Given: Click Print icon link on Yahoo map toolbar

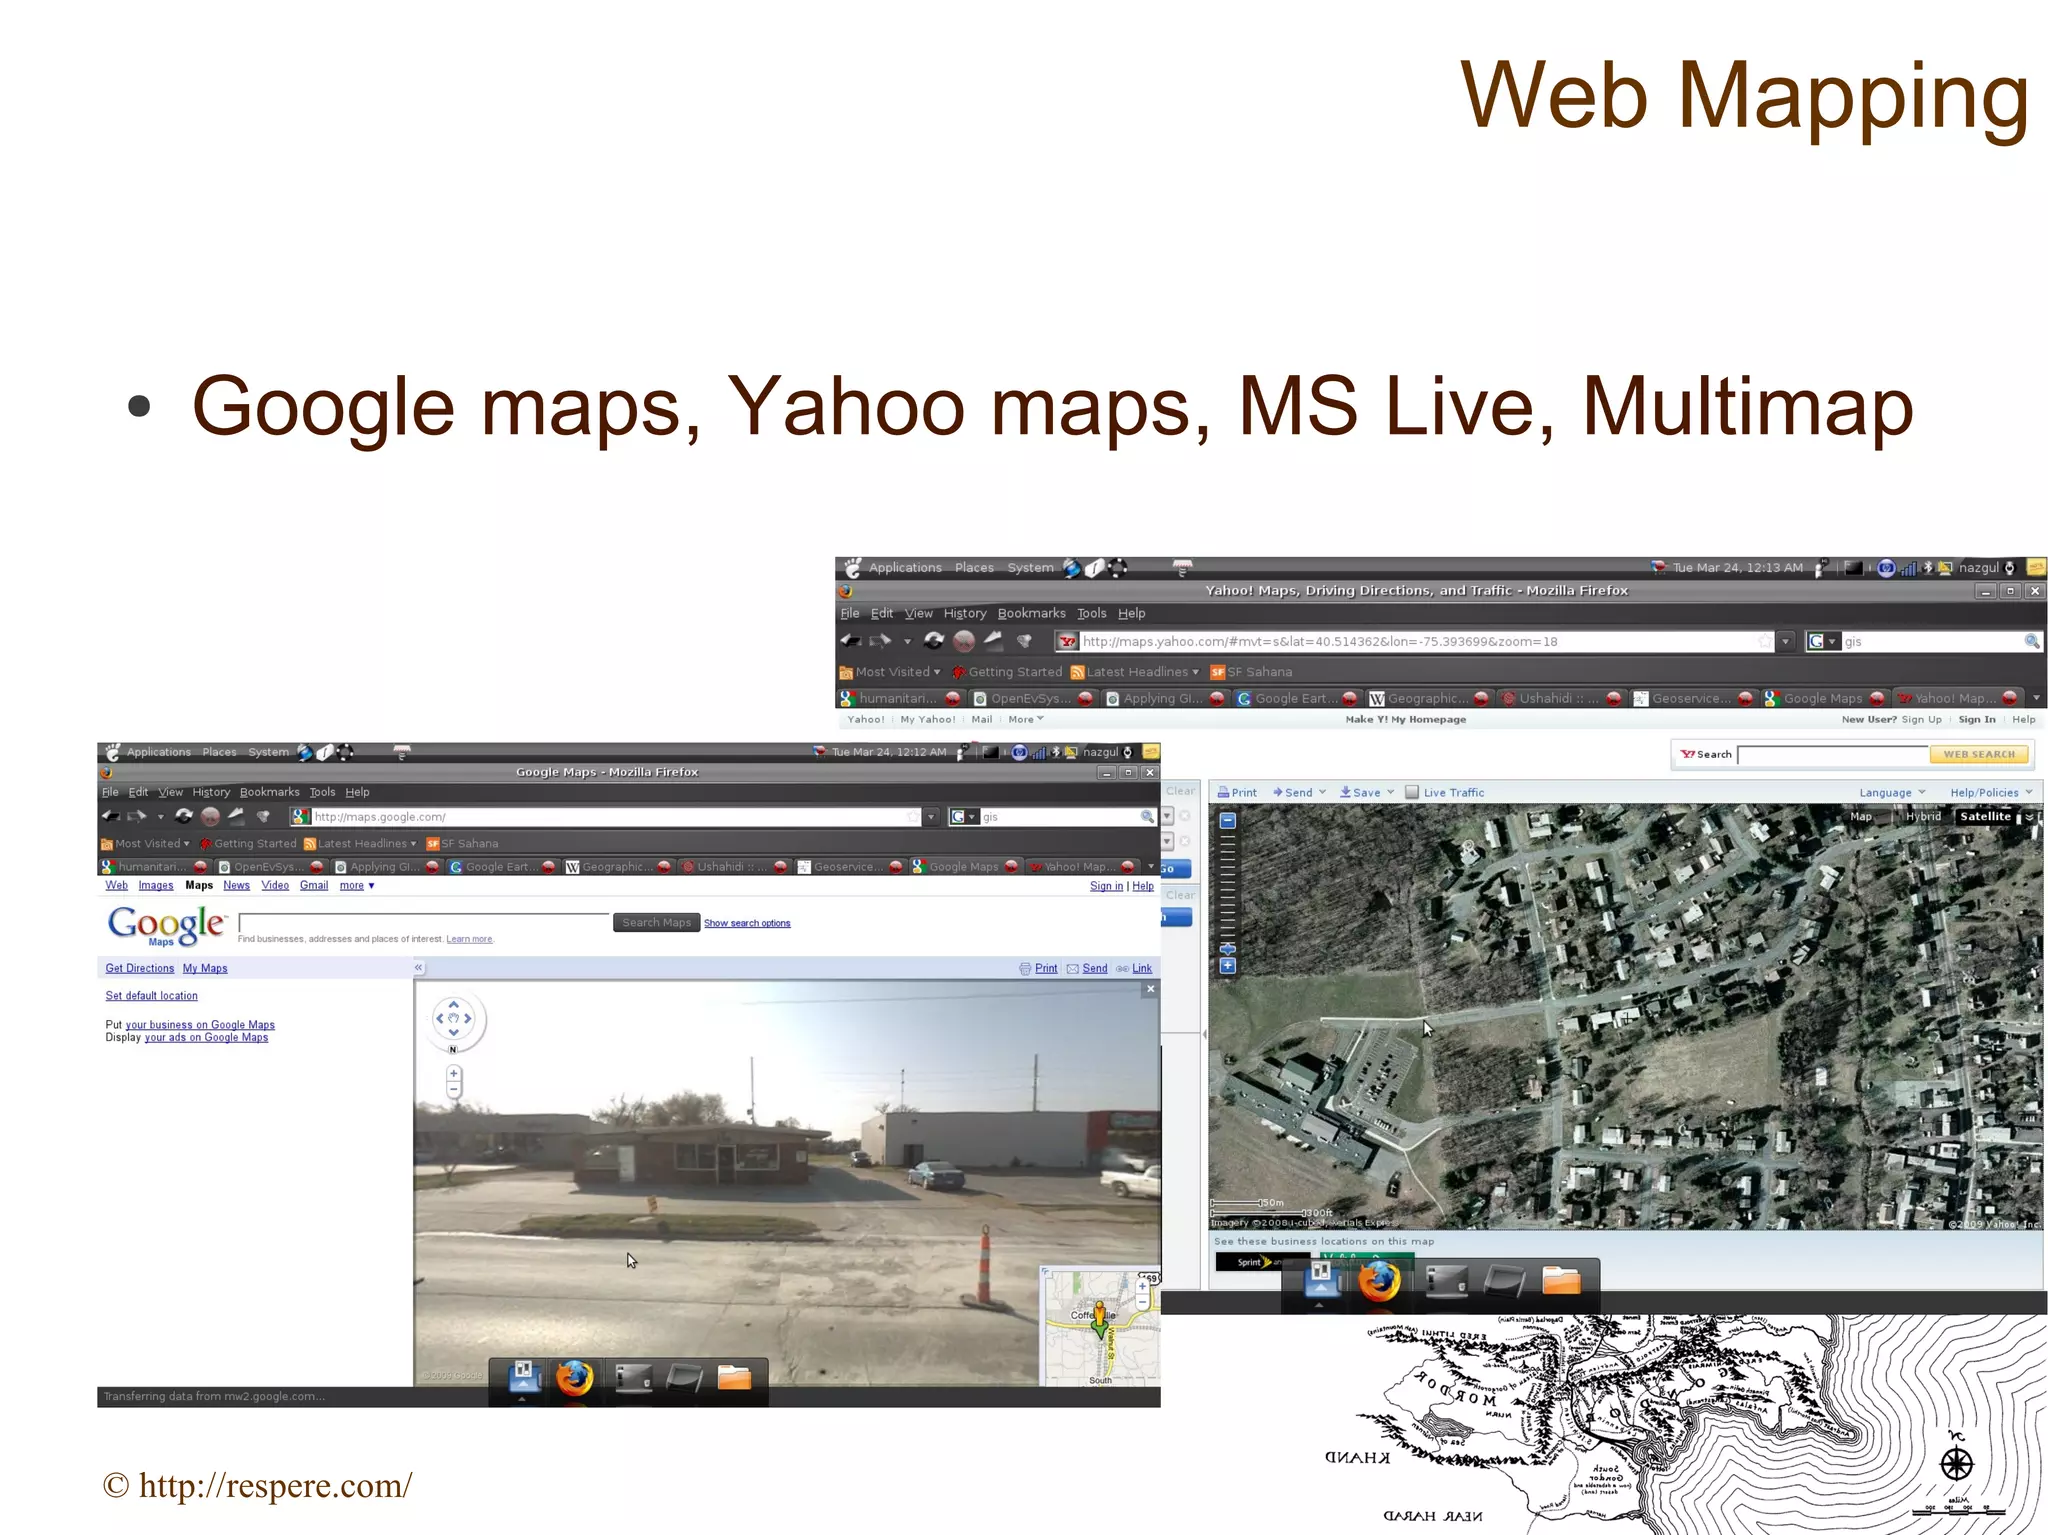Looking at the screenshot, I should click(1237, 792).
